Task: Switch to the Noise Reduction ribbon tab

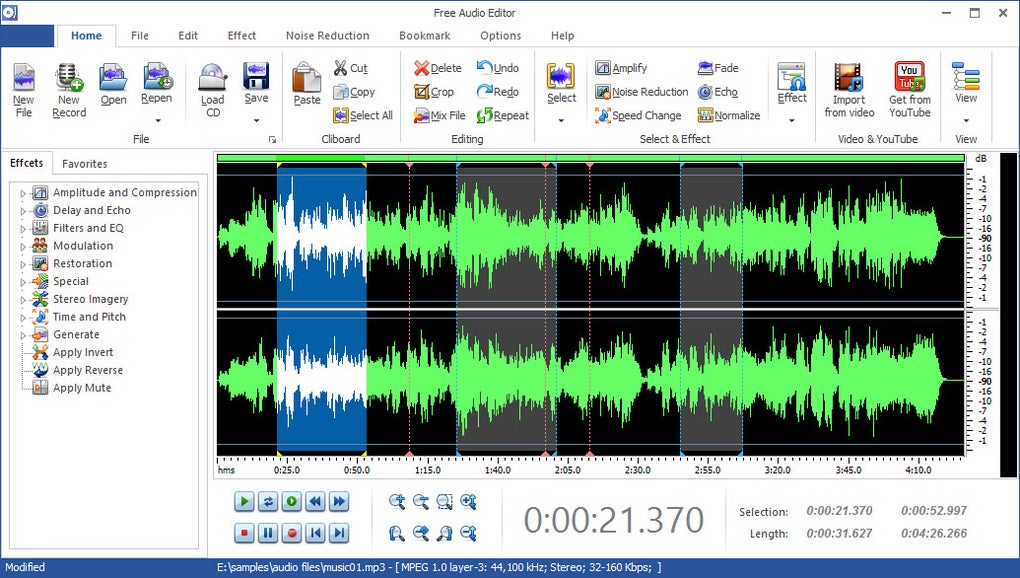Action: coord(327,35)
